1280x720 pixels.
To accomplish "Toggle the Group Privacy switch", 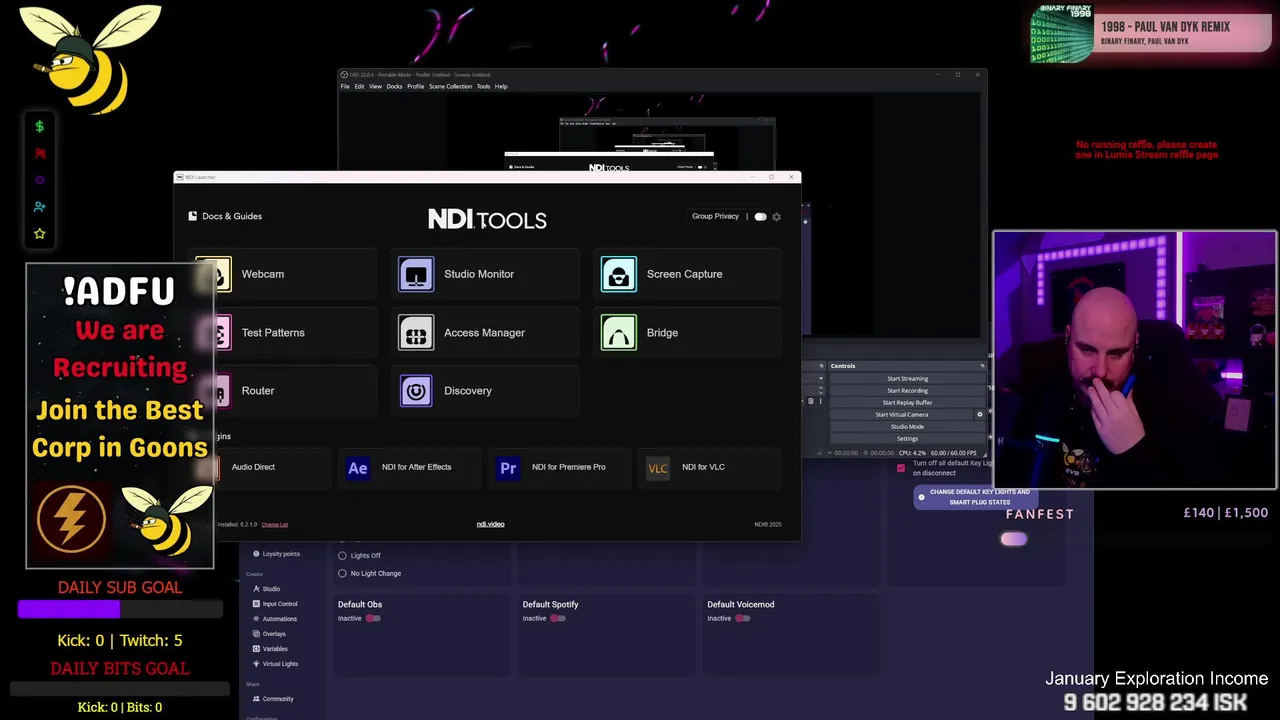I will 760,216.
